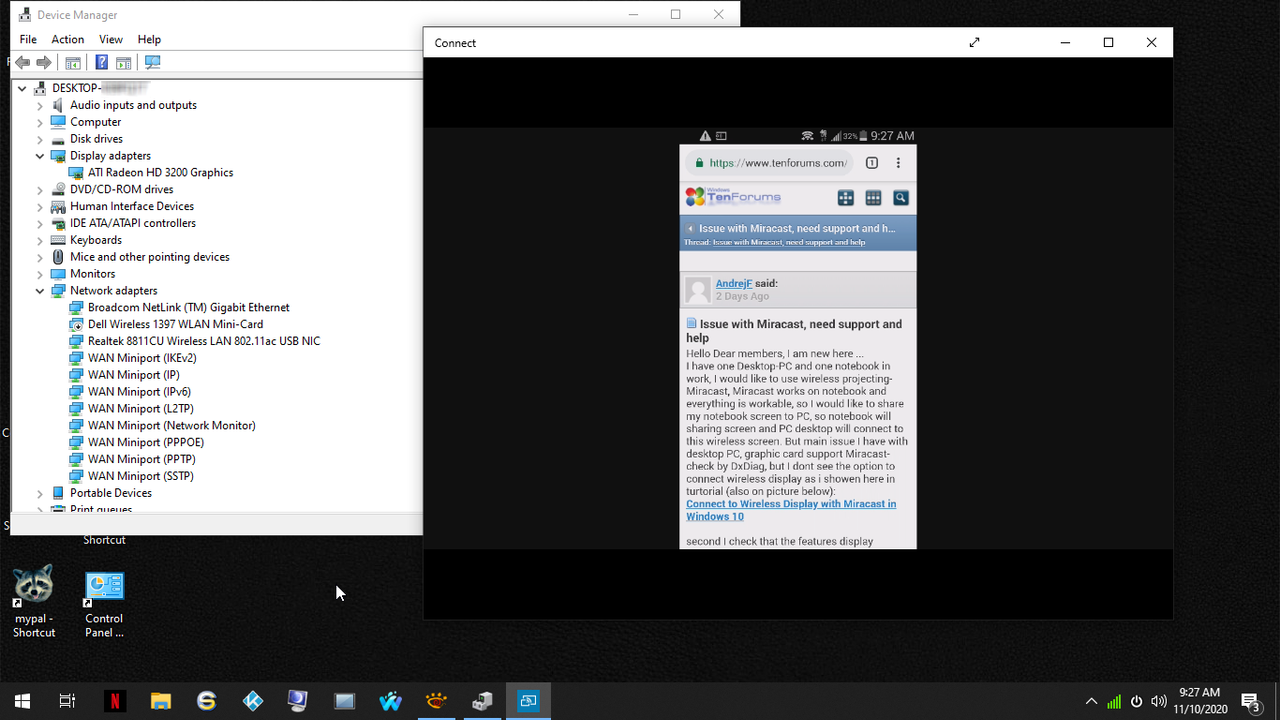Viewport: 1280px width, 720px height.
Task: Open the Action menu in Device Manager
Action: tap(68, 39)
